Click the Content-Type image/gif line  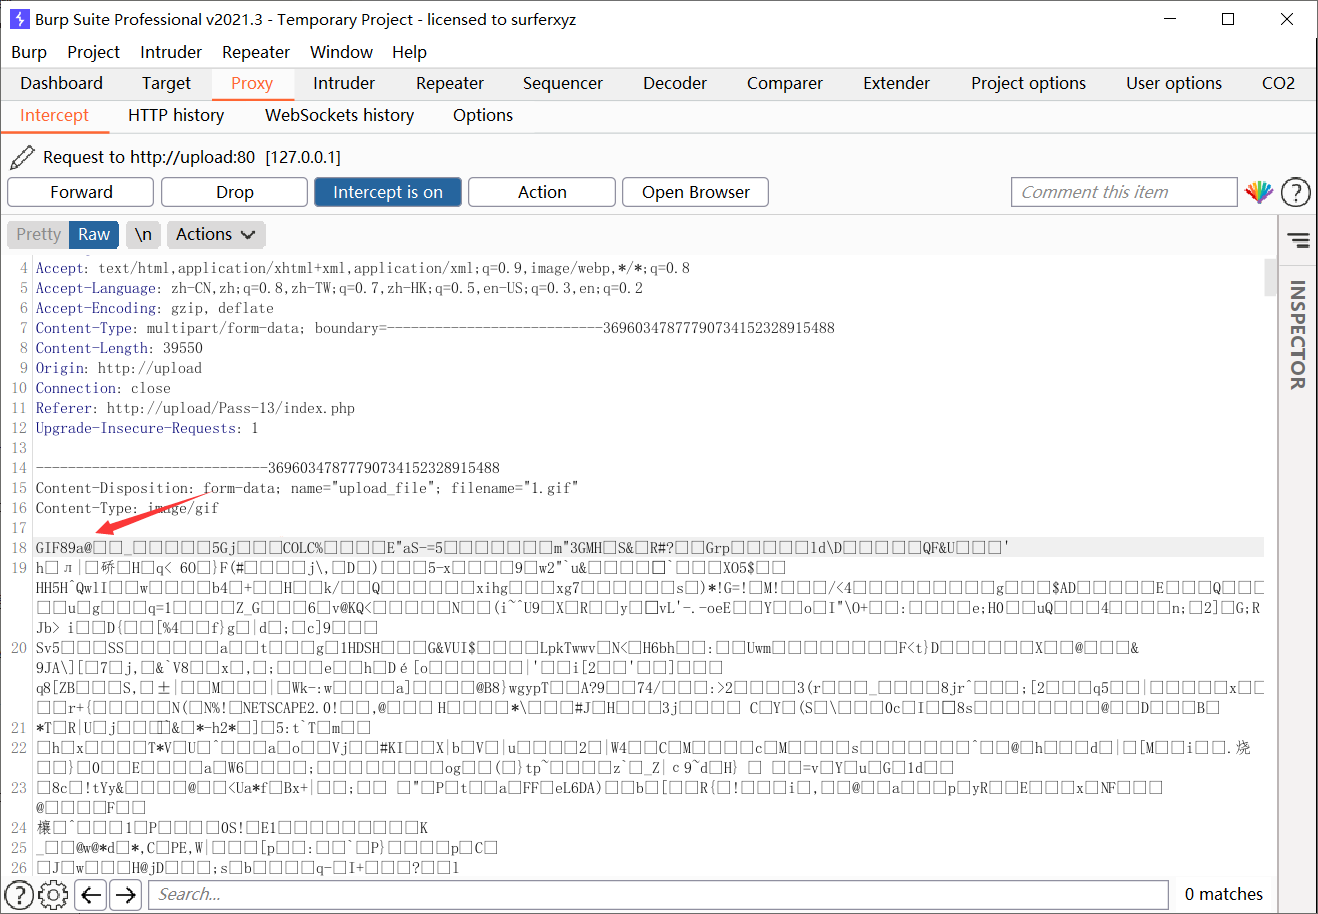pyautogui.click(x=127, y=508)
